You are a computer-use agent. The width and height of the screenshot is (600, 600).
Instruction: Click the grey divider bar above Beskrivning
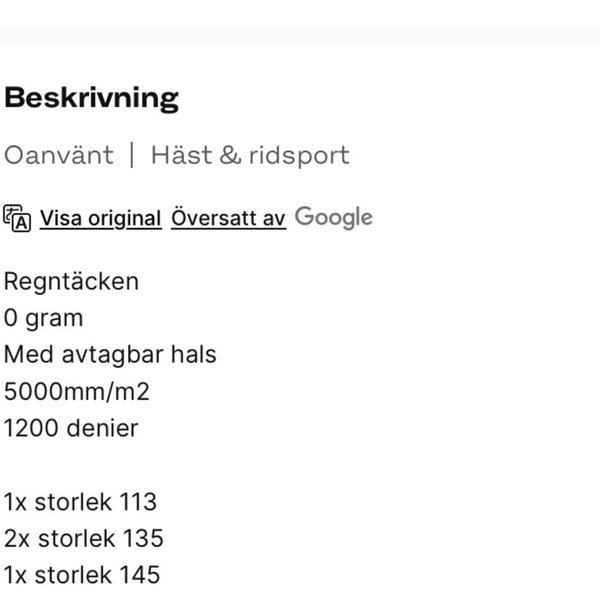tap(300, 36)
